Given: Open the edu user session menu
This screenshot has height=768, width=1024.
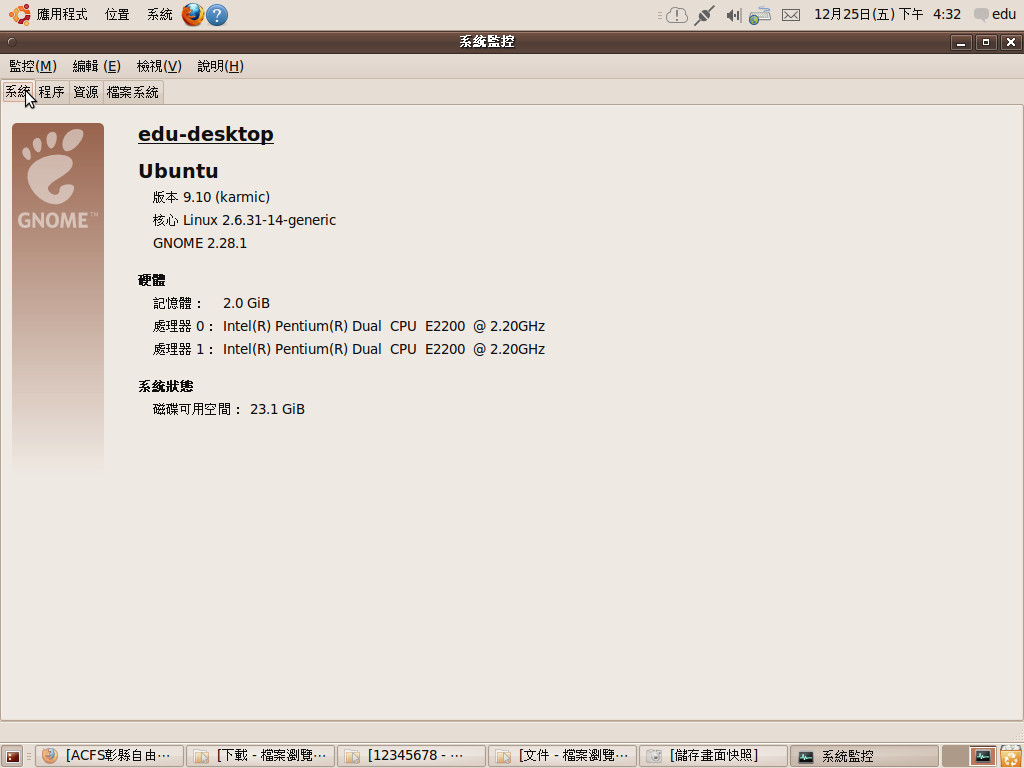Looking at the screenshot, I should [995, 15].
